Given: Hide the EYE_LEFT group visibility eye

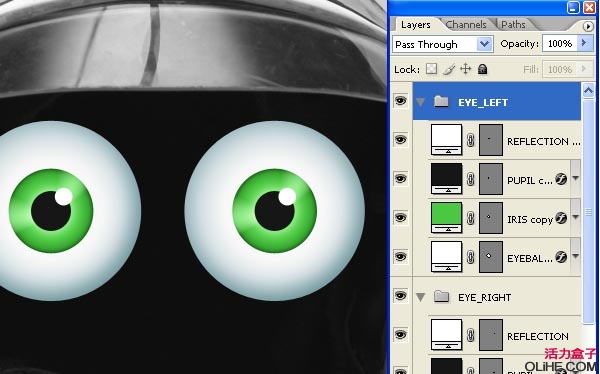Looking at the screenshot, I should (x=401, y=101).
